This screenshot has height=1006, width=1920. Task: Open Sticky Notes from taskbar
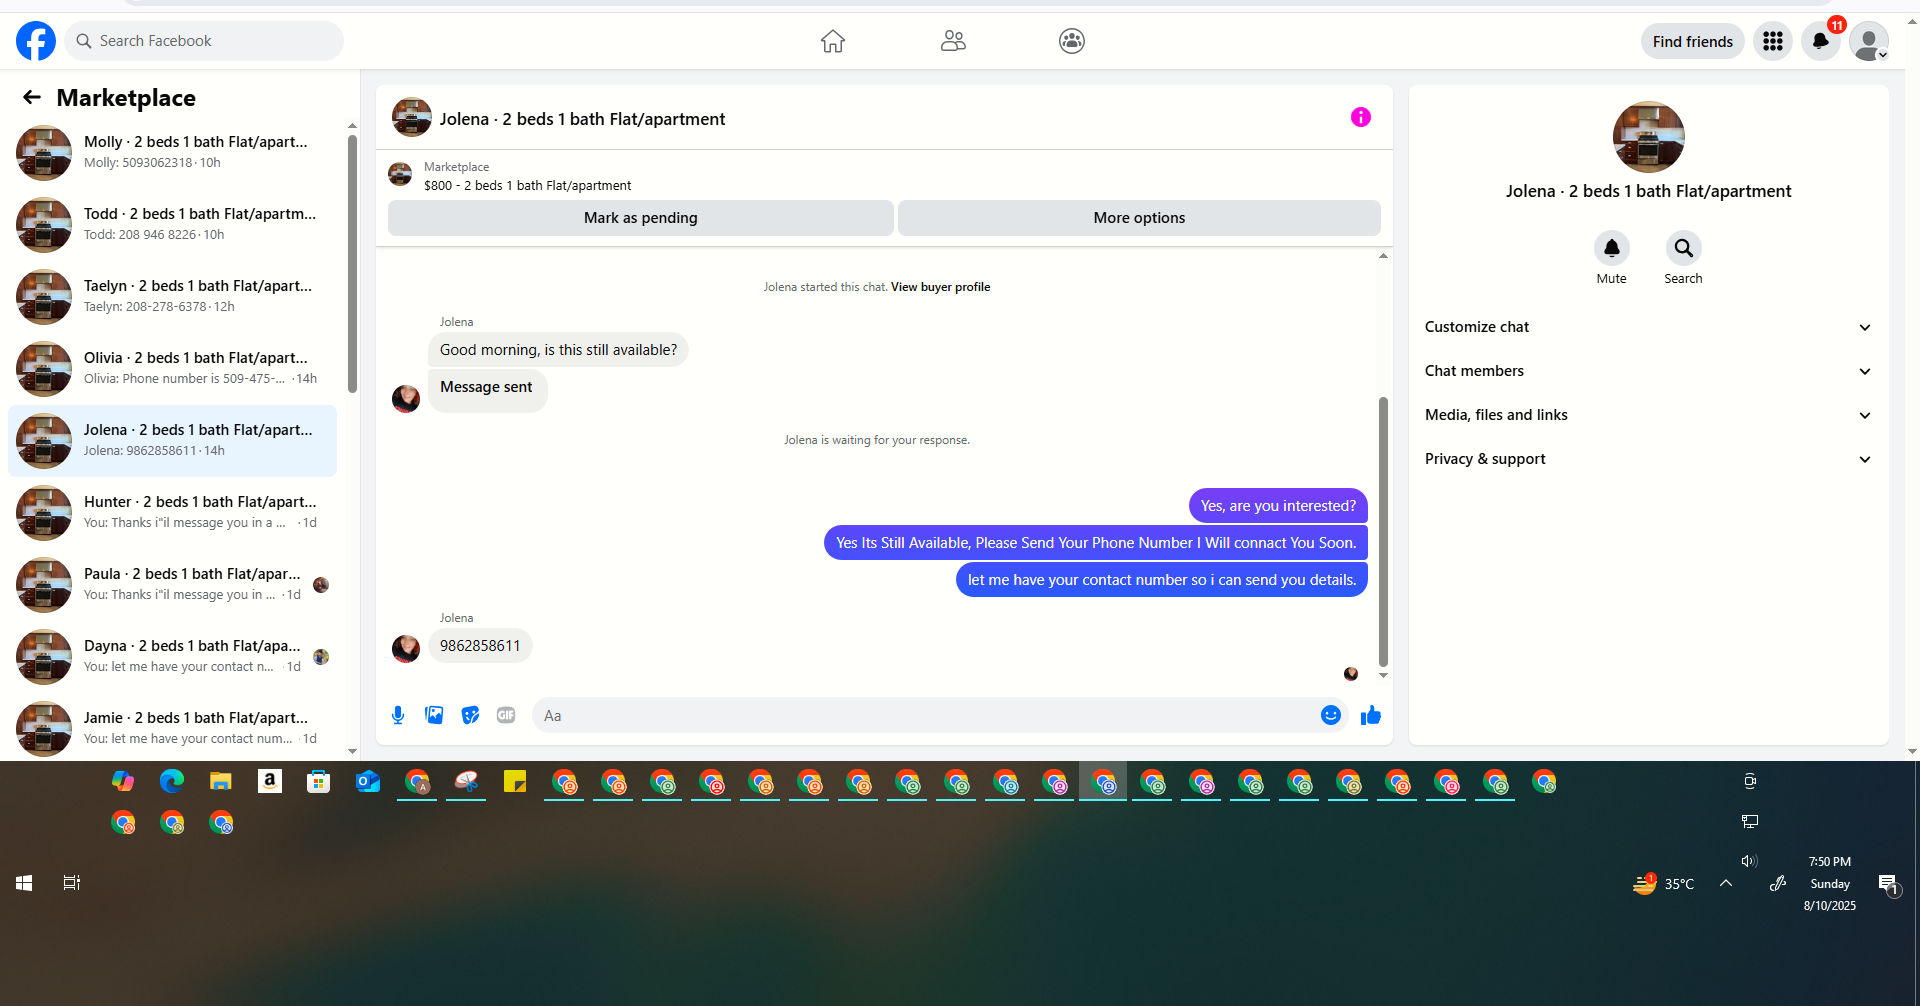[x=515, y=781]
